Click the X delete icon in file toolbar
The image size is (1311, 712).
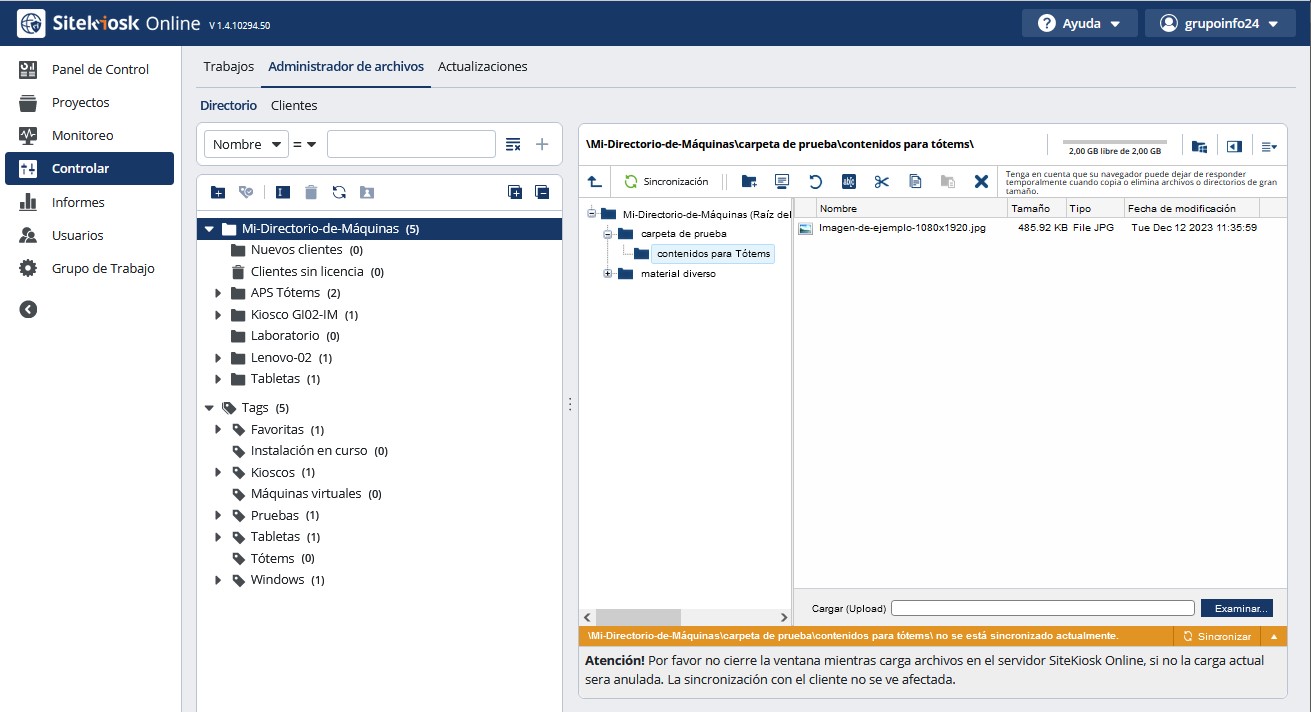[981, 181]
